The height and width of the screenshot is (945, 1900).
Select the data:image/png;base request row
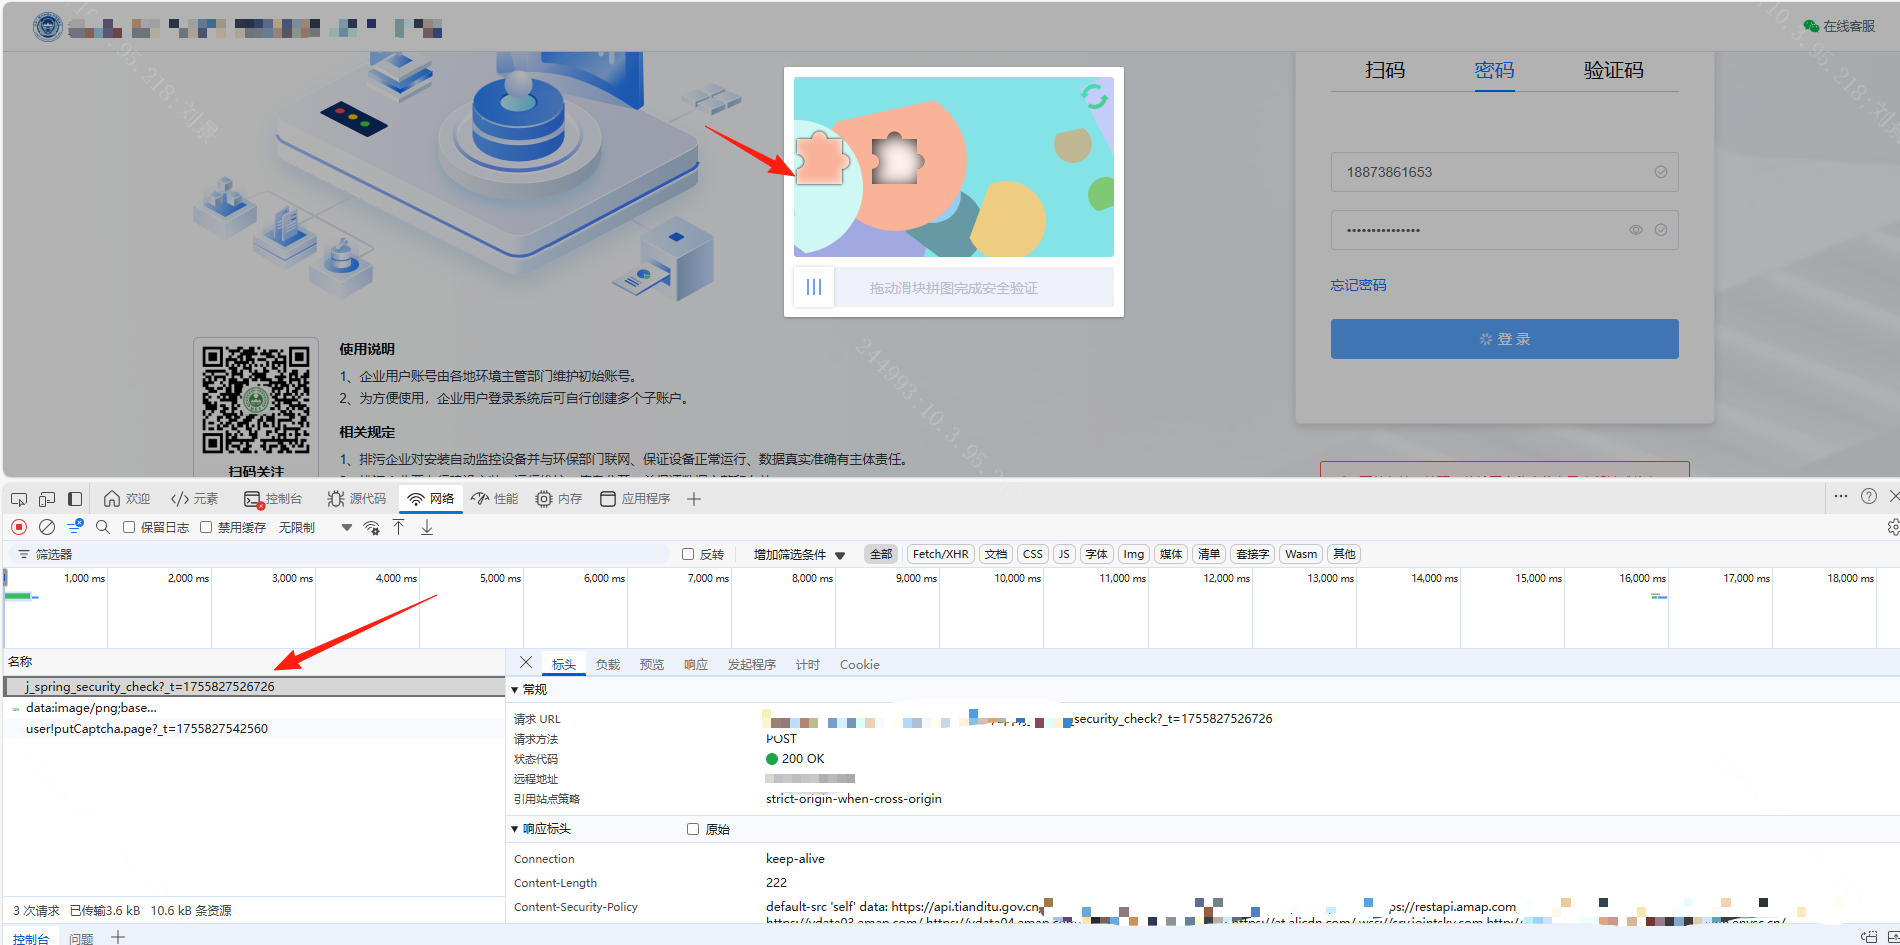[254, 708]
